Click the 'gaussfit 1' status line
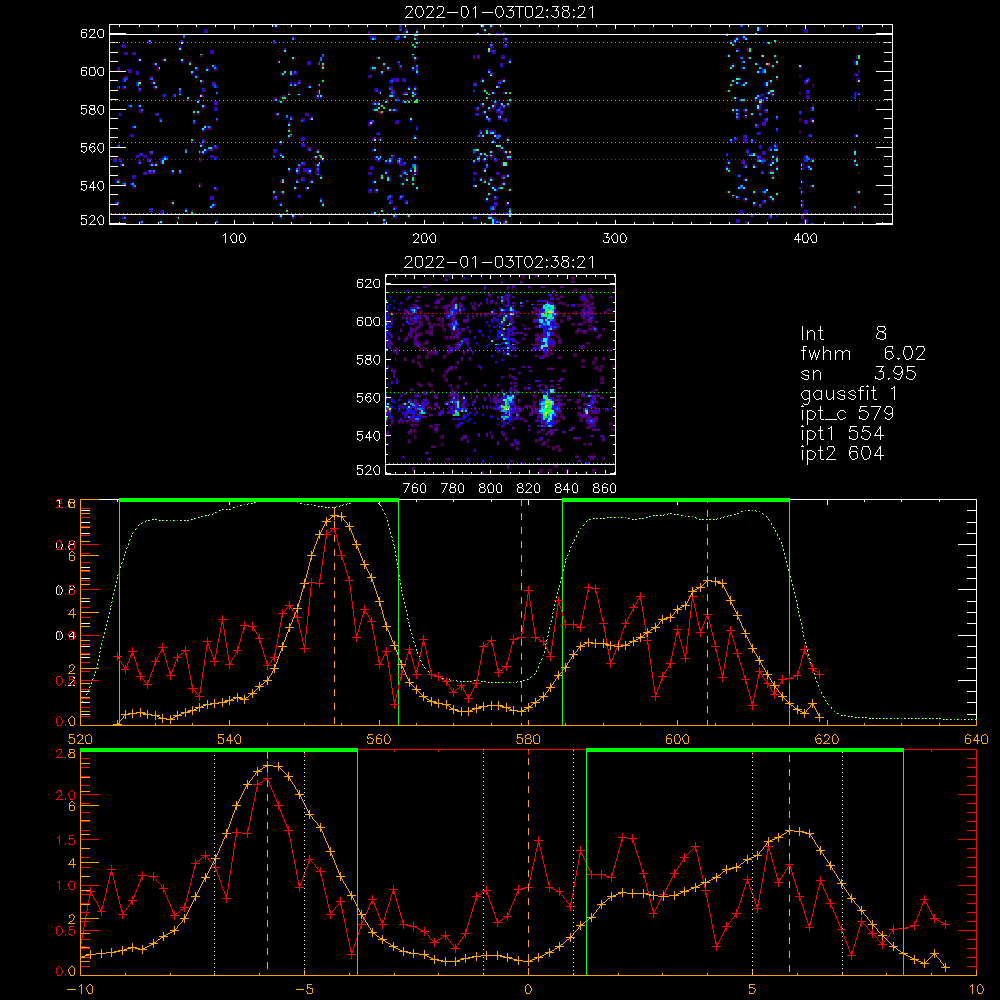The width and height of the screenshot is (1000, 1000). (849, 393)
